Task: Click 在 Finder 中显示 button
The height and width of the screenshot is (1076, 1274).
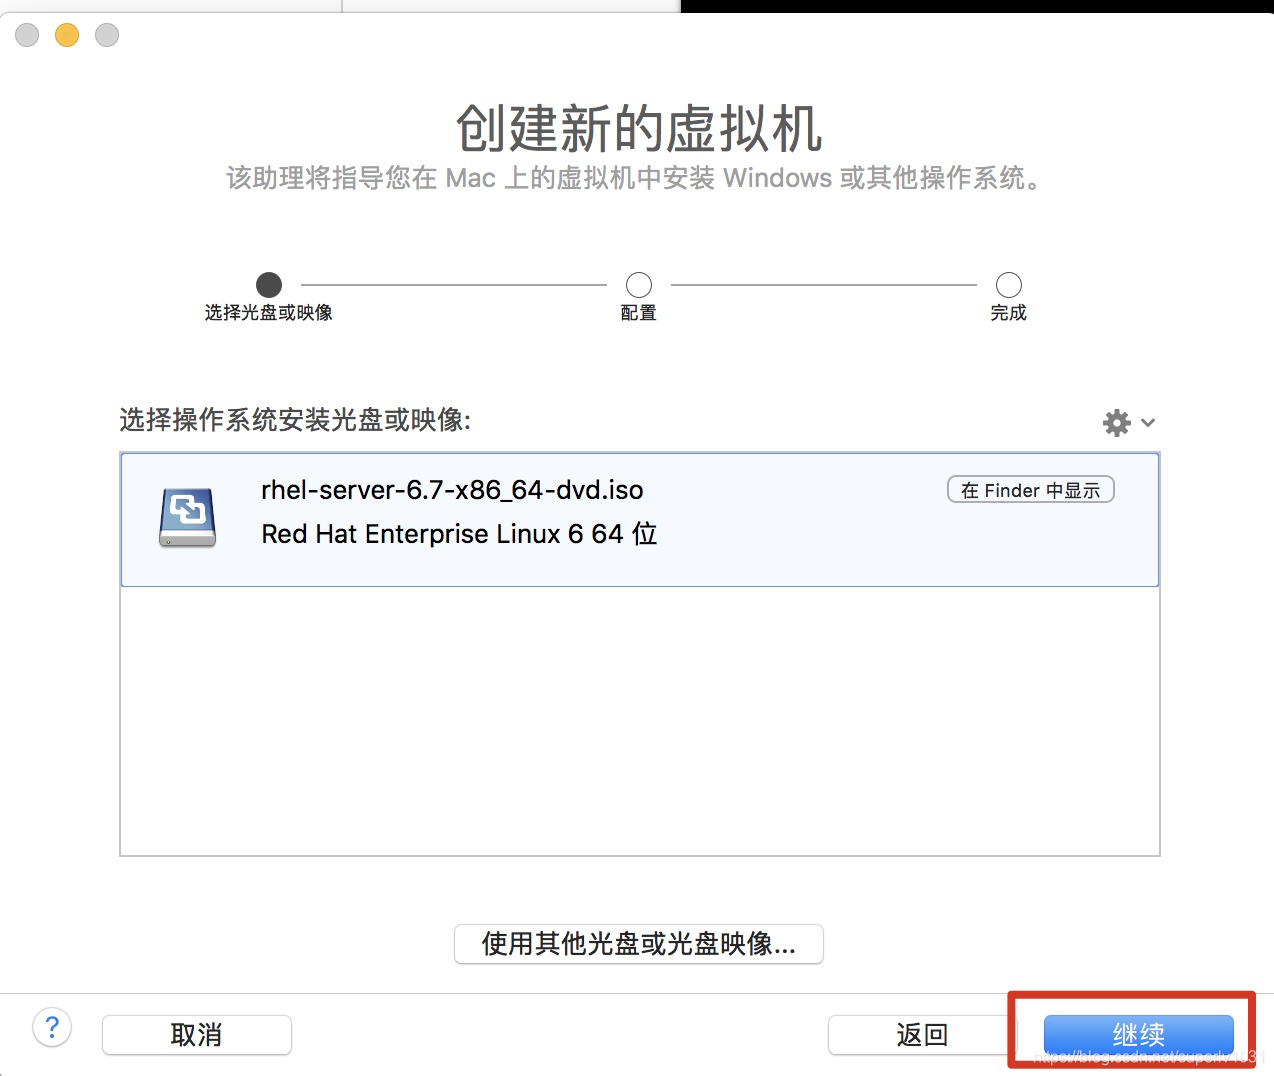Action: (1030, 490)
